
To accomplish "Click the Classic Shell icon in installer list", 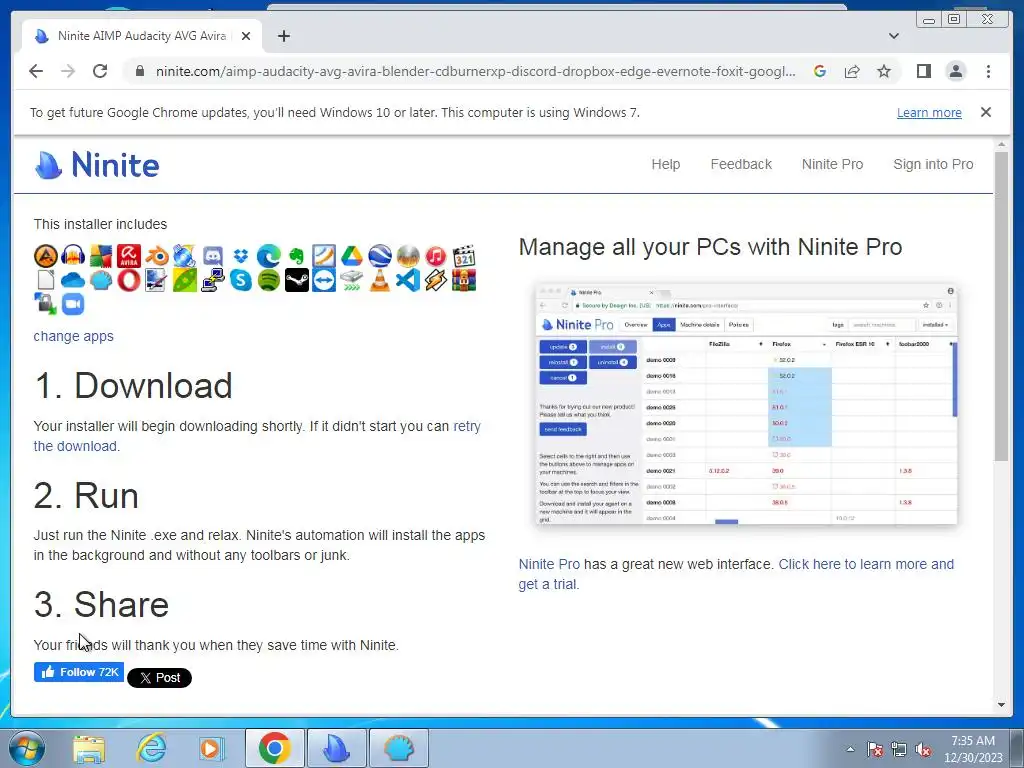I will [101, 280].
